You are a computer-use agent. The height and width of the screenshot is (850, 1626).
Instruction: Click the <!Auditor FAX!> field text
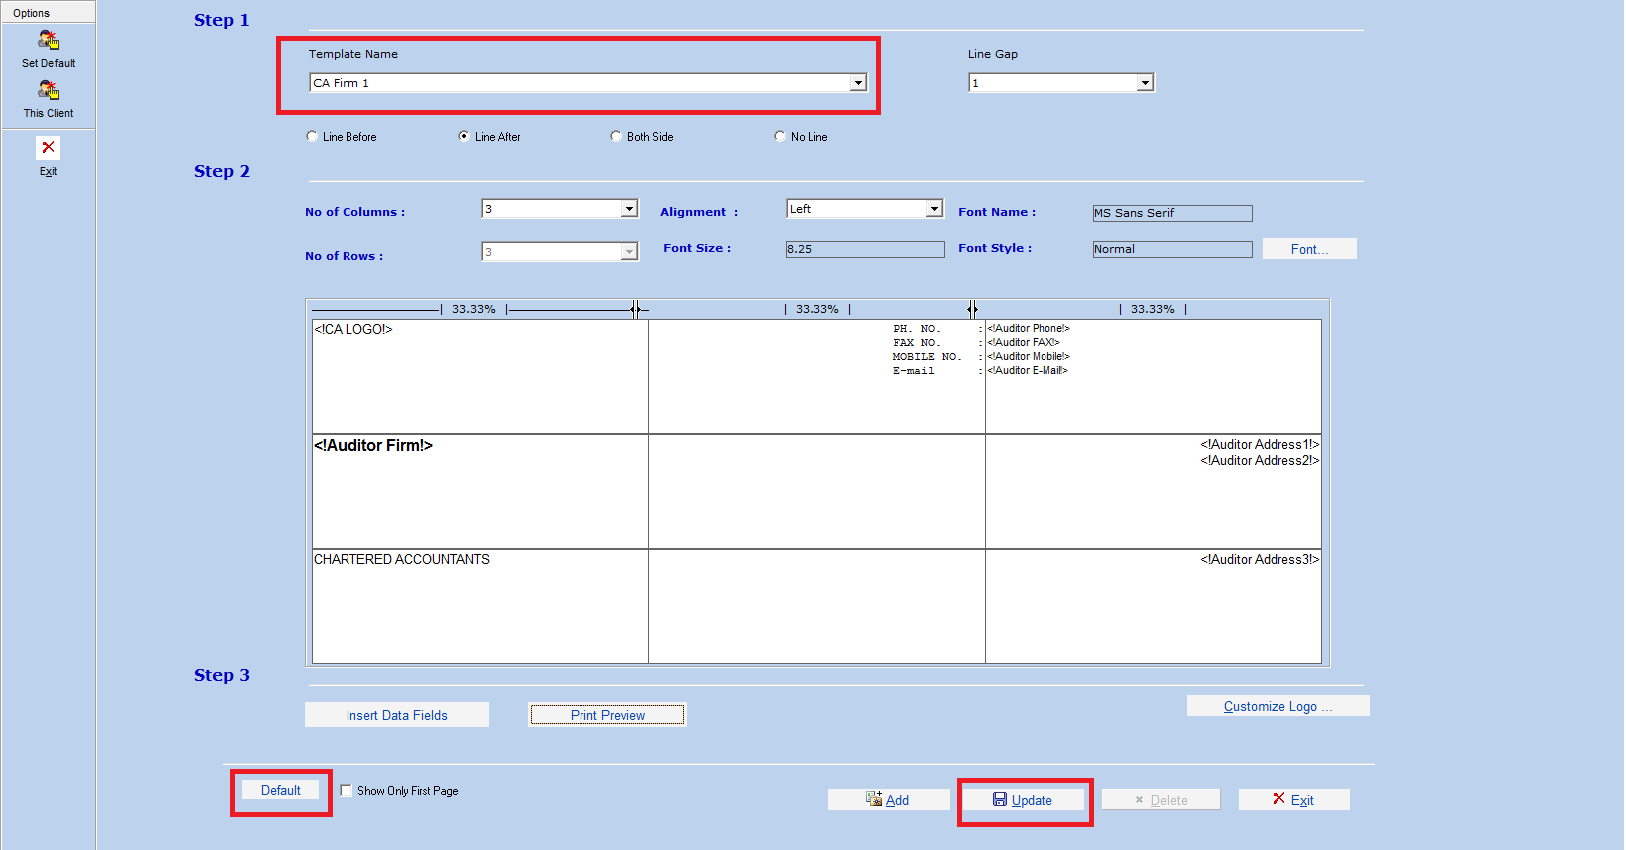[1023, 342]
